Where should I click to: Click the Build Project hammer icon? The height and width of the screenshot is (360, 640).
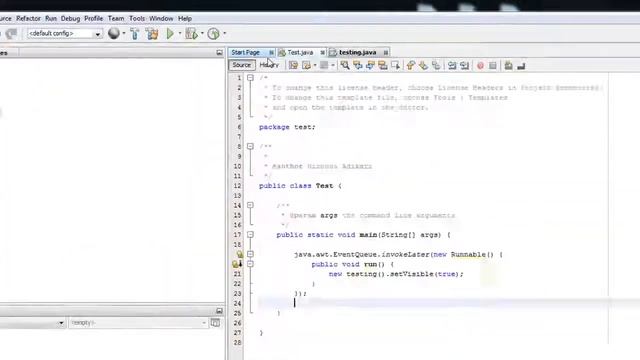point(134,33)
